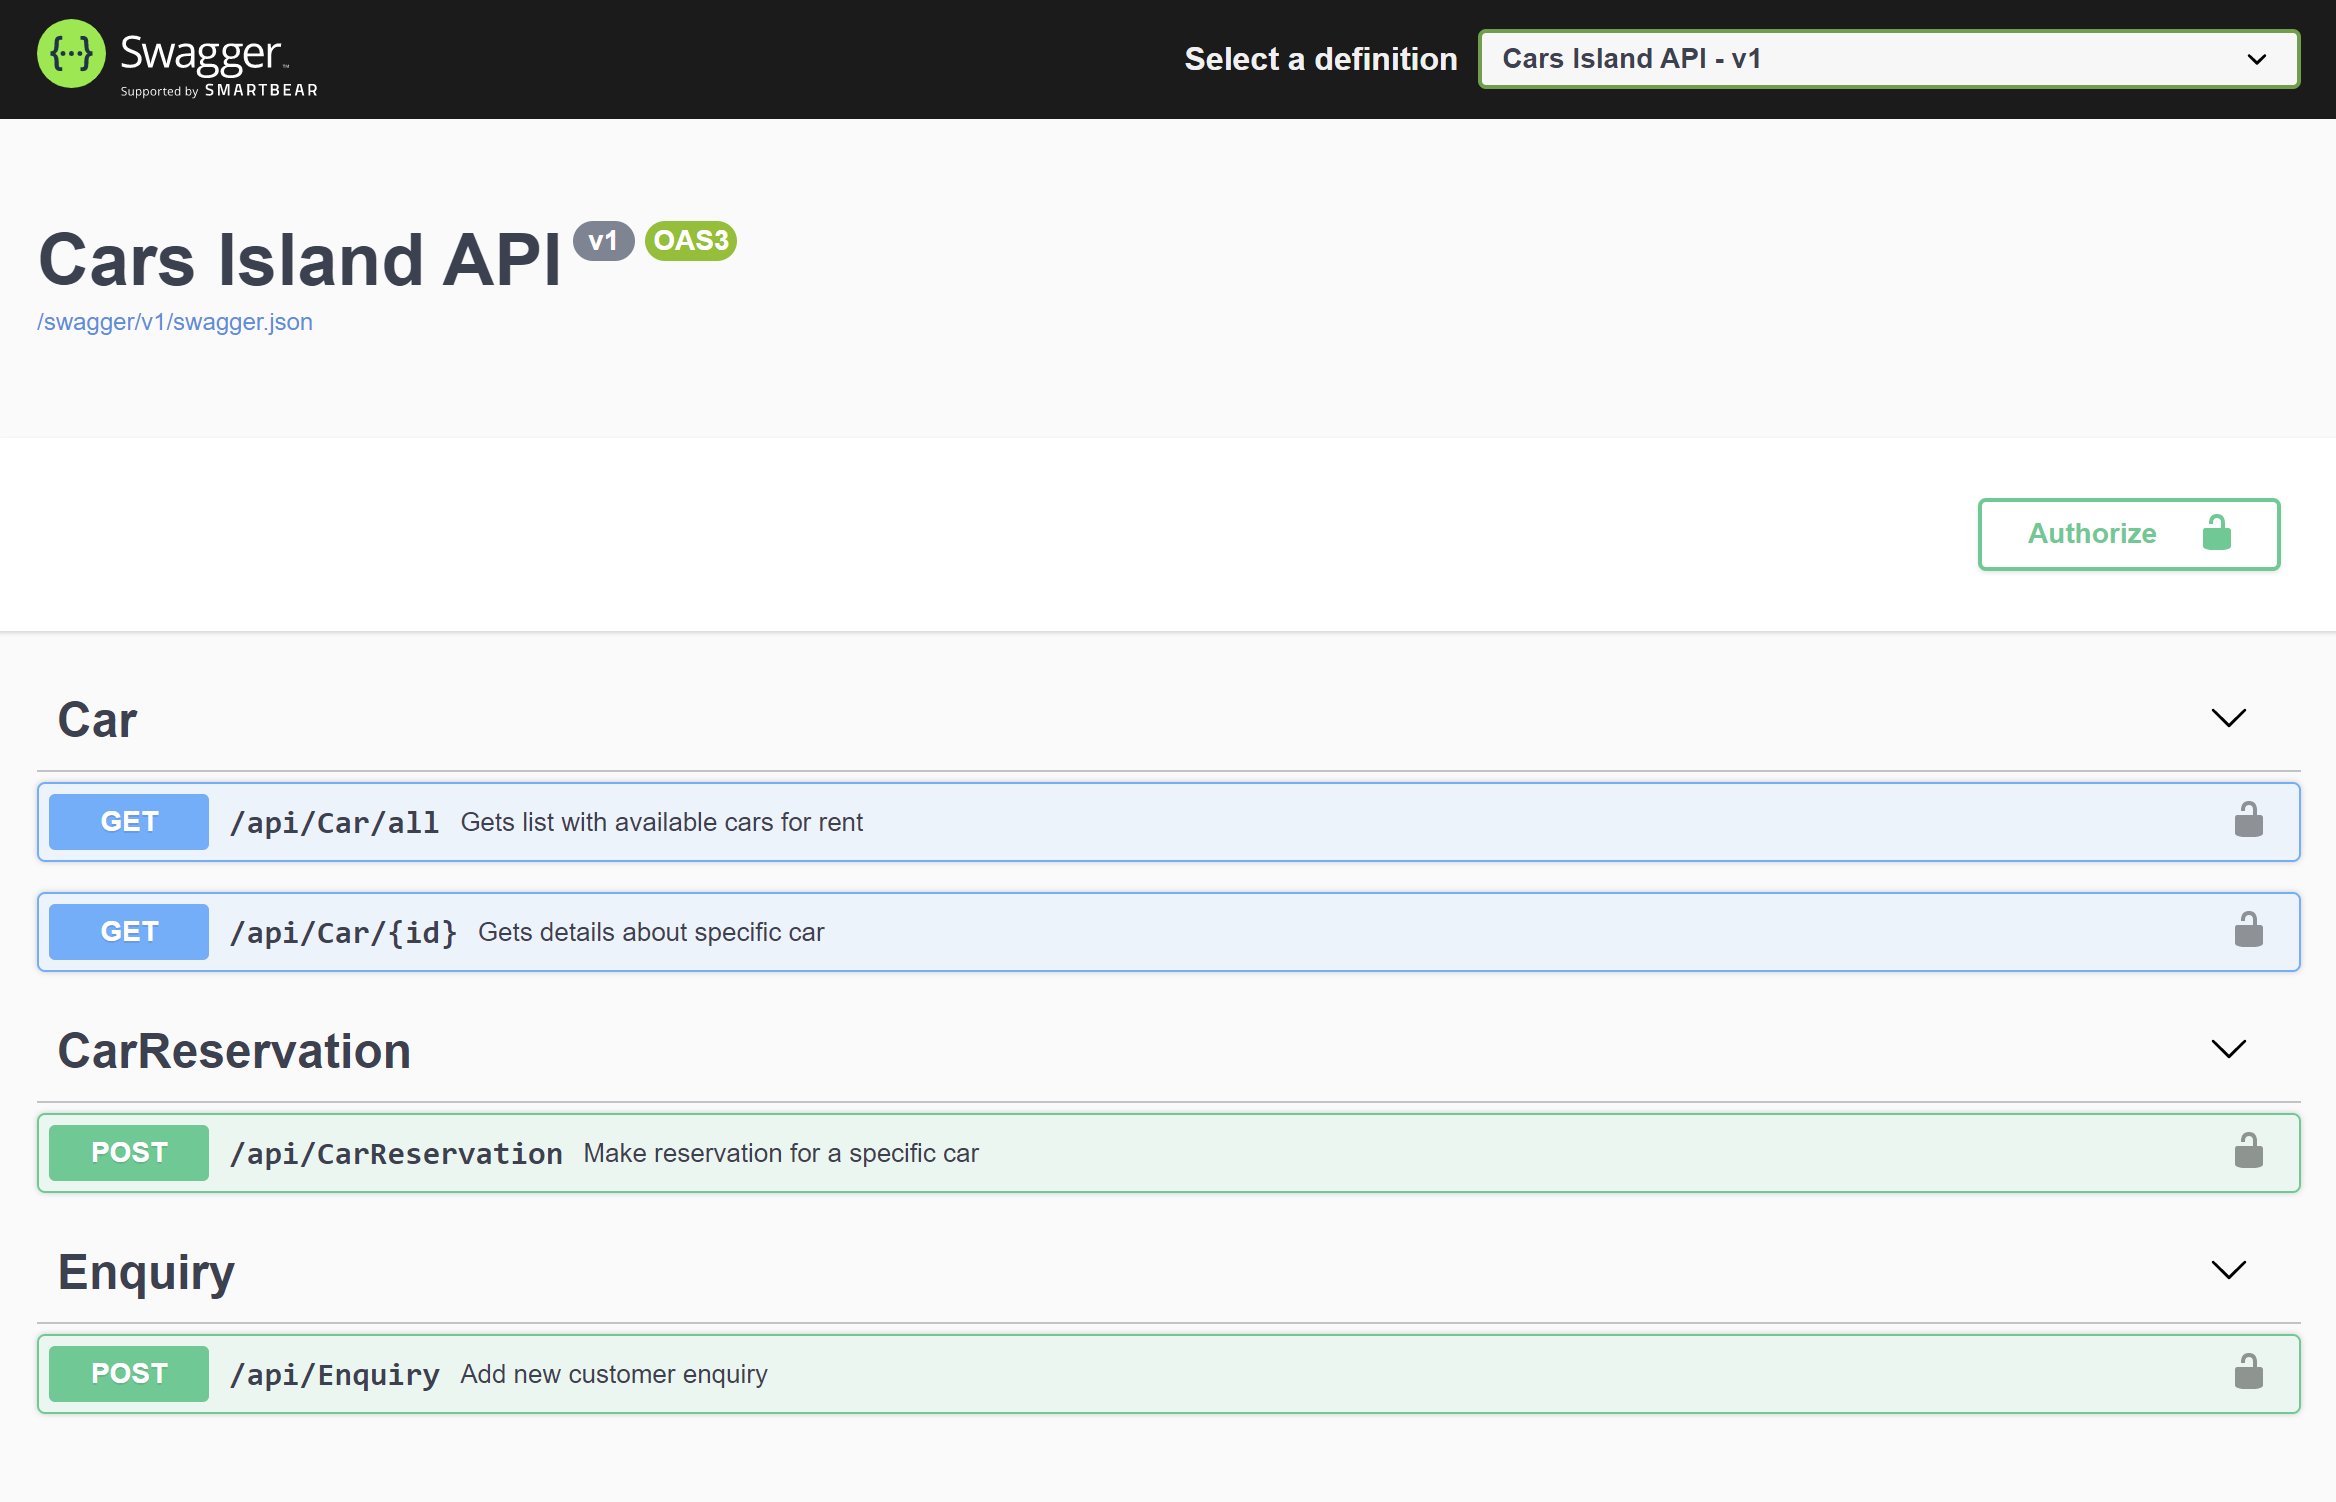The image size is (2336, 1502).
Task: Open the /swagger/v1/swagger.json link
Action: 175,322
